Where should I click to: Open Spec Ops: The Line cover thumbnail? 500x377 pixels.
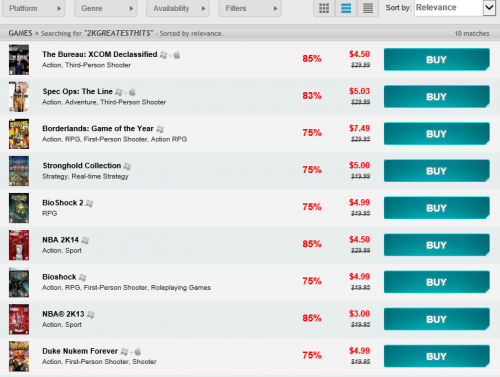coord(19,97)
